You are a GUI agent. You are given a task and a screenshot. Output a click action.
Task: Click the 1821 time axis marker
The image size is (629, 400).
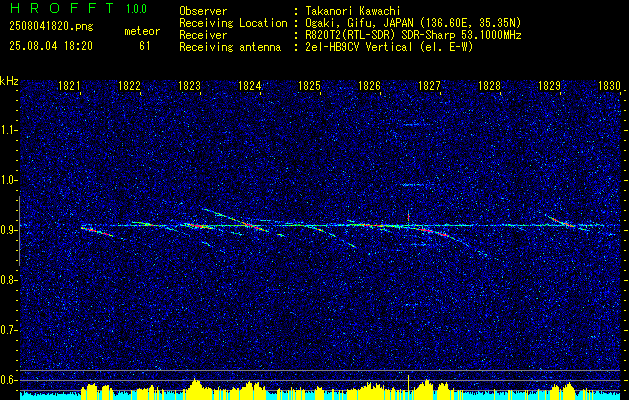tap(69, 86)
